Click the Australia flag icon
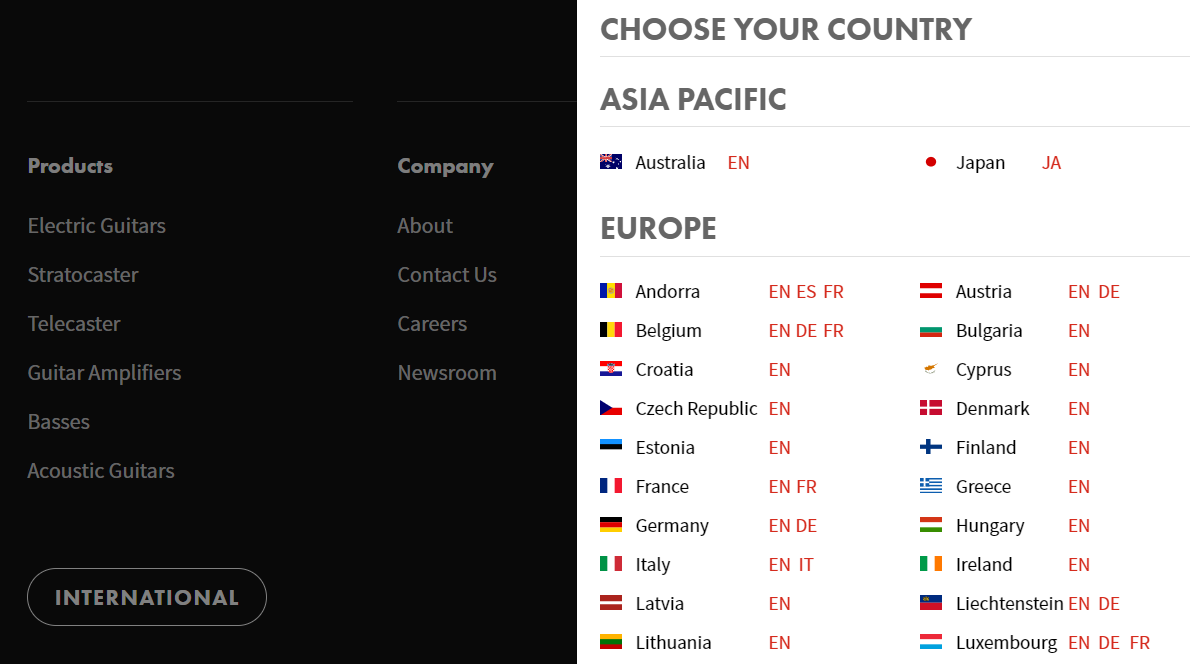 point(611,162)
